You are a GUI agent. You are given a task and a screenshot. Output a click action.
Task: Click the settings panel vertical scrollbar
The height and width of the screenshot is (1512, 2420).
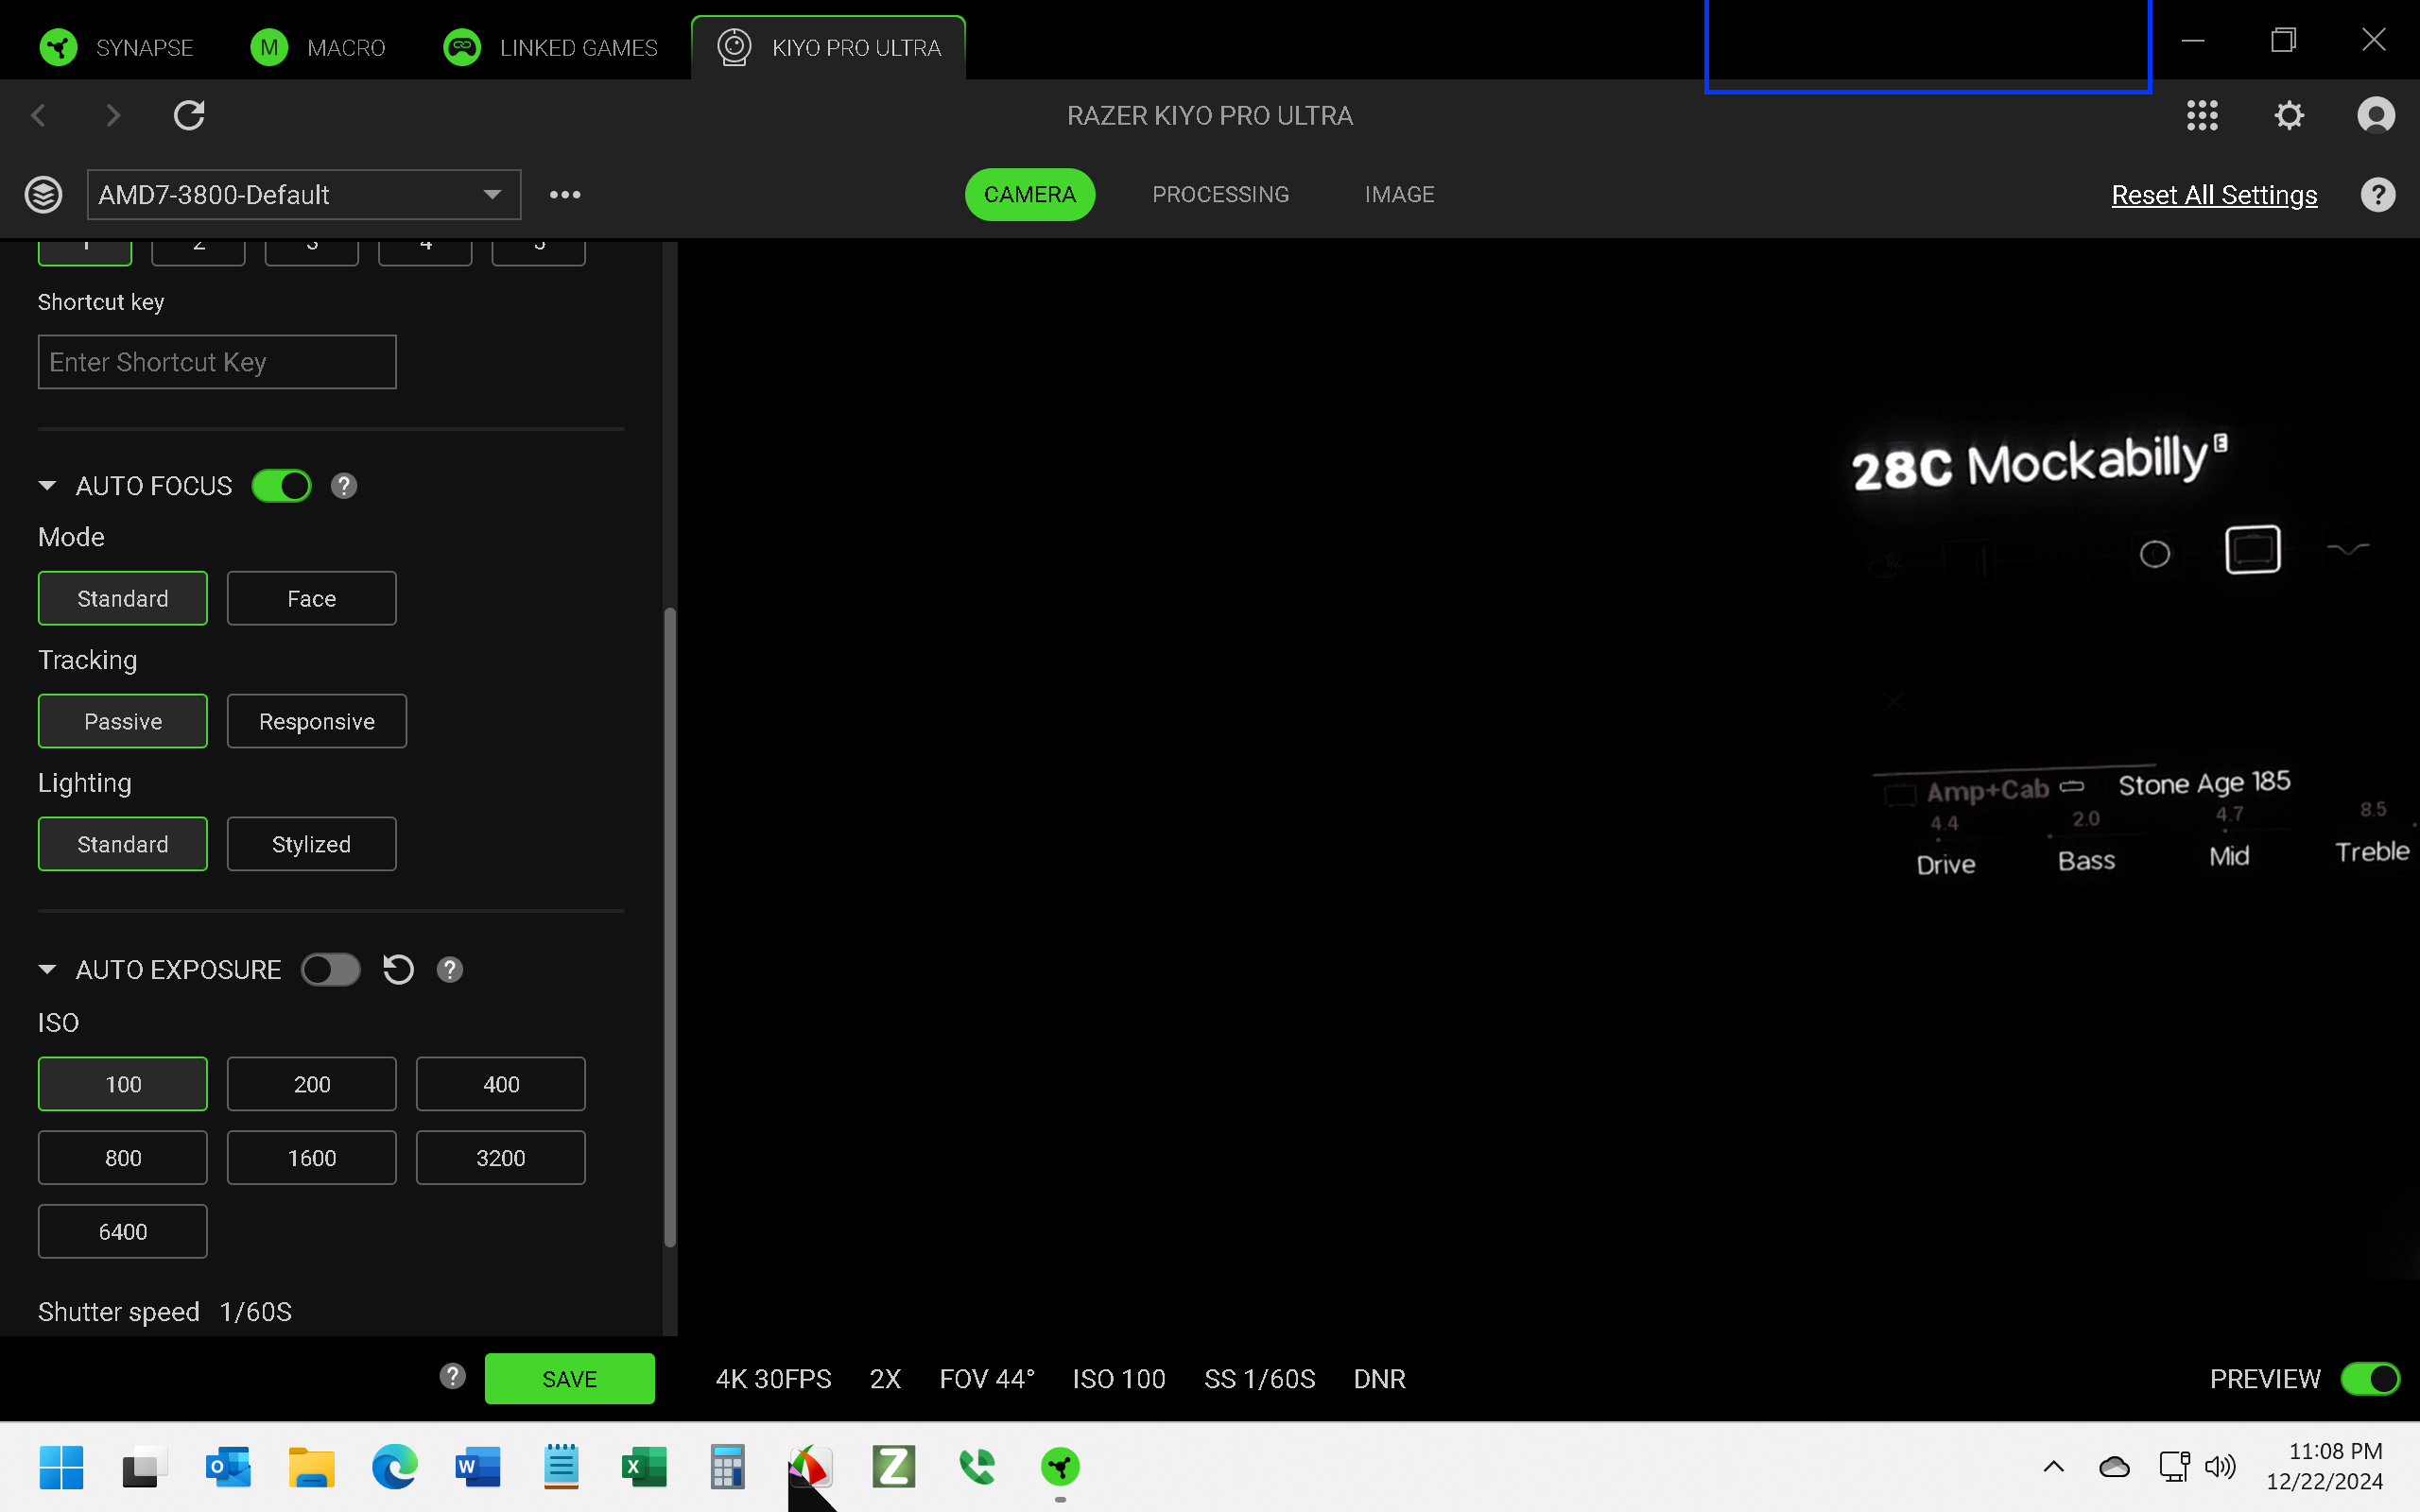[x=670, y=927]
